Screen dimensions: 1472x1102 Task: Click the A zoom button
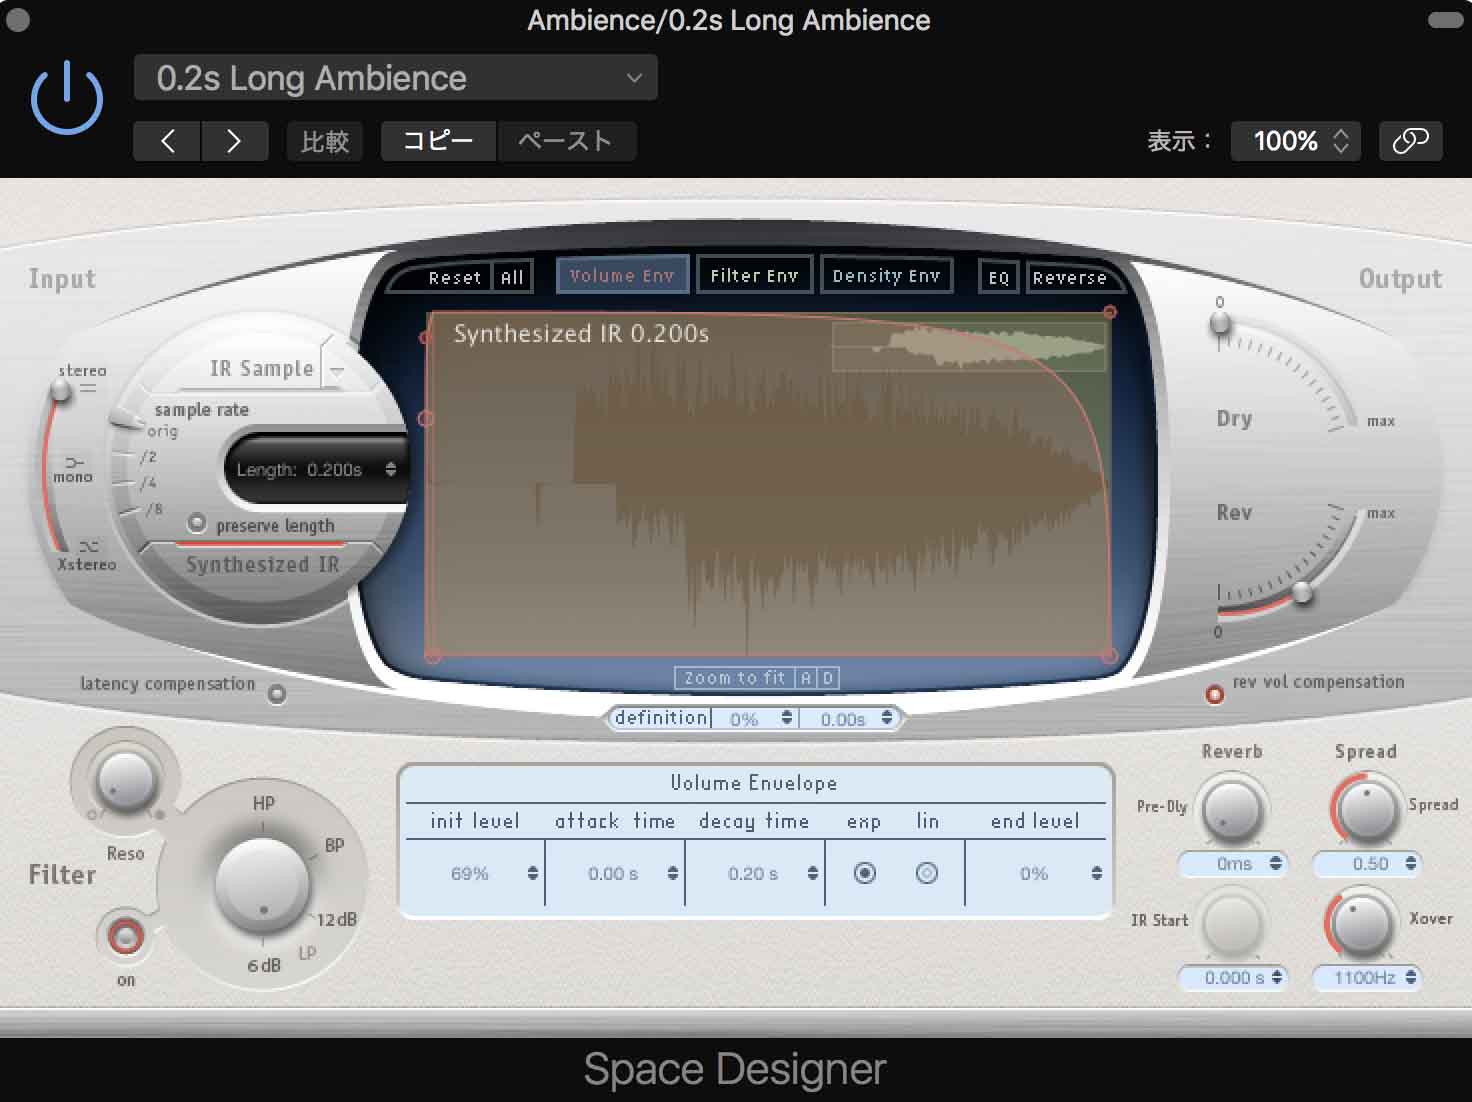coord(806,678)
